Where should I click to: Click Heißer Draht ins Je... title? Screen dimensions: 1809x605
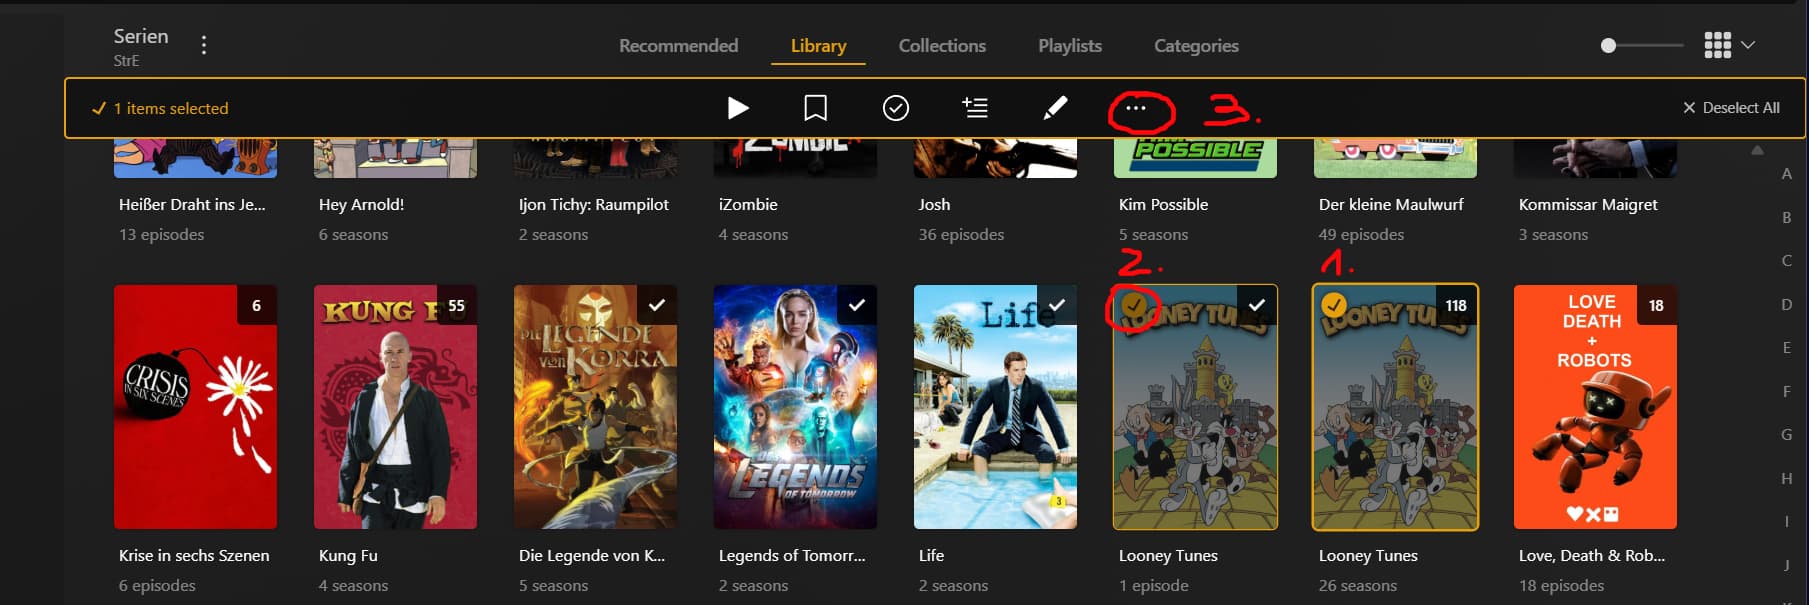192,204
